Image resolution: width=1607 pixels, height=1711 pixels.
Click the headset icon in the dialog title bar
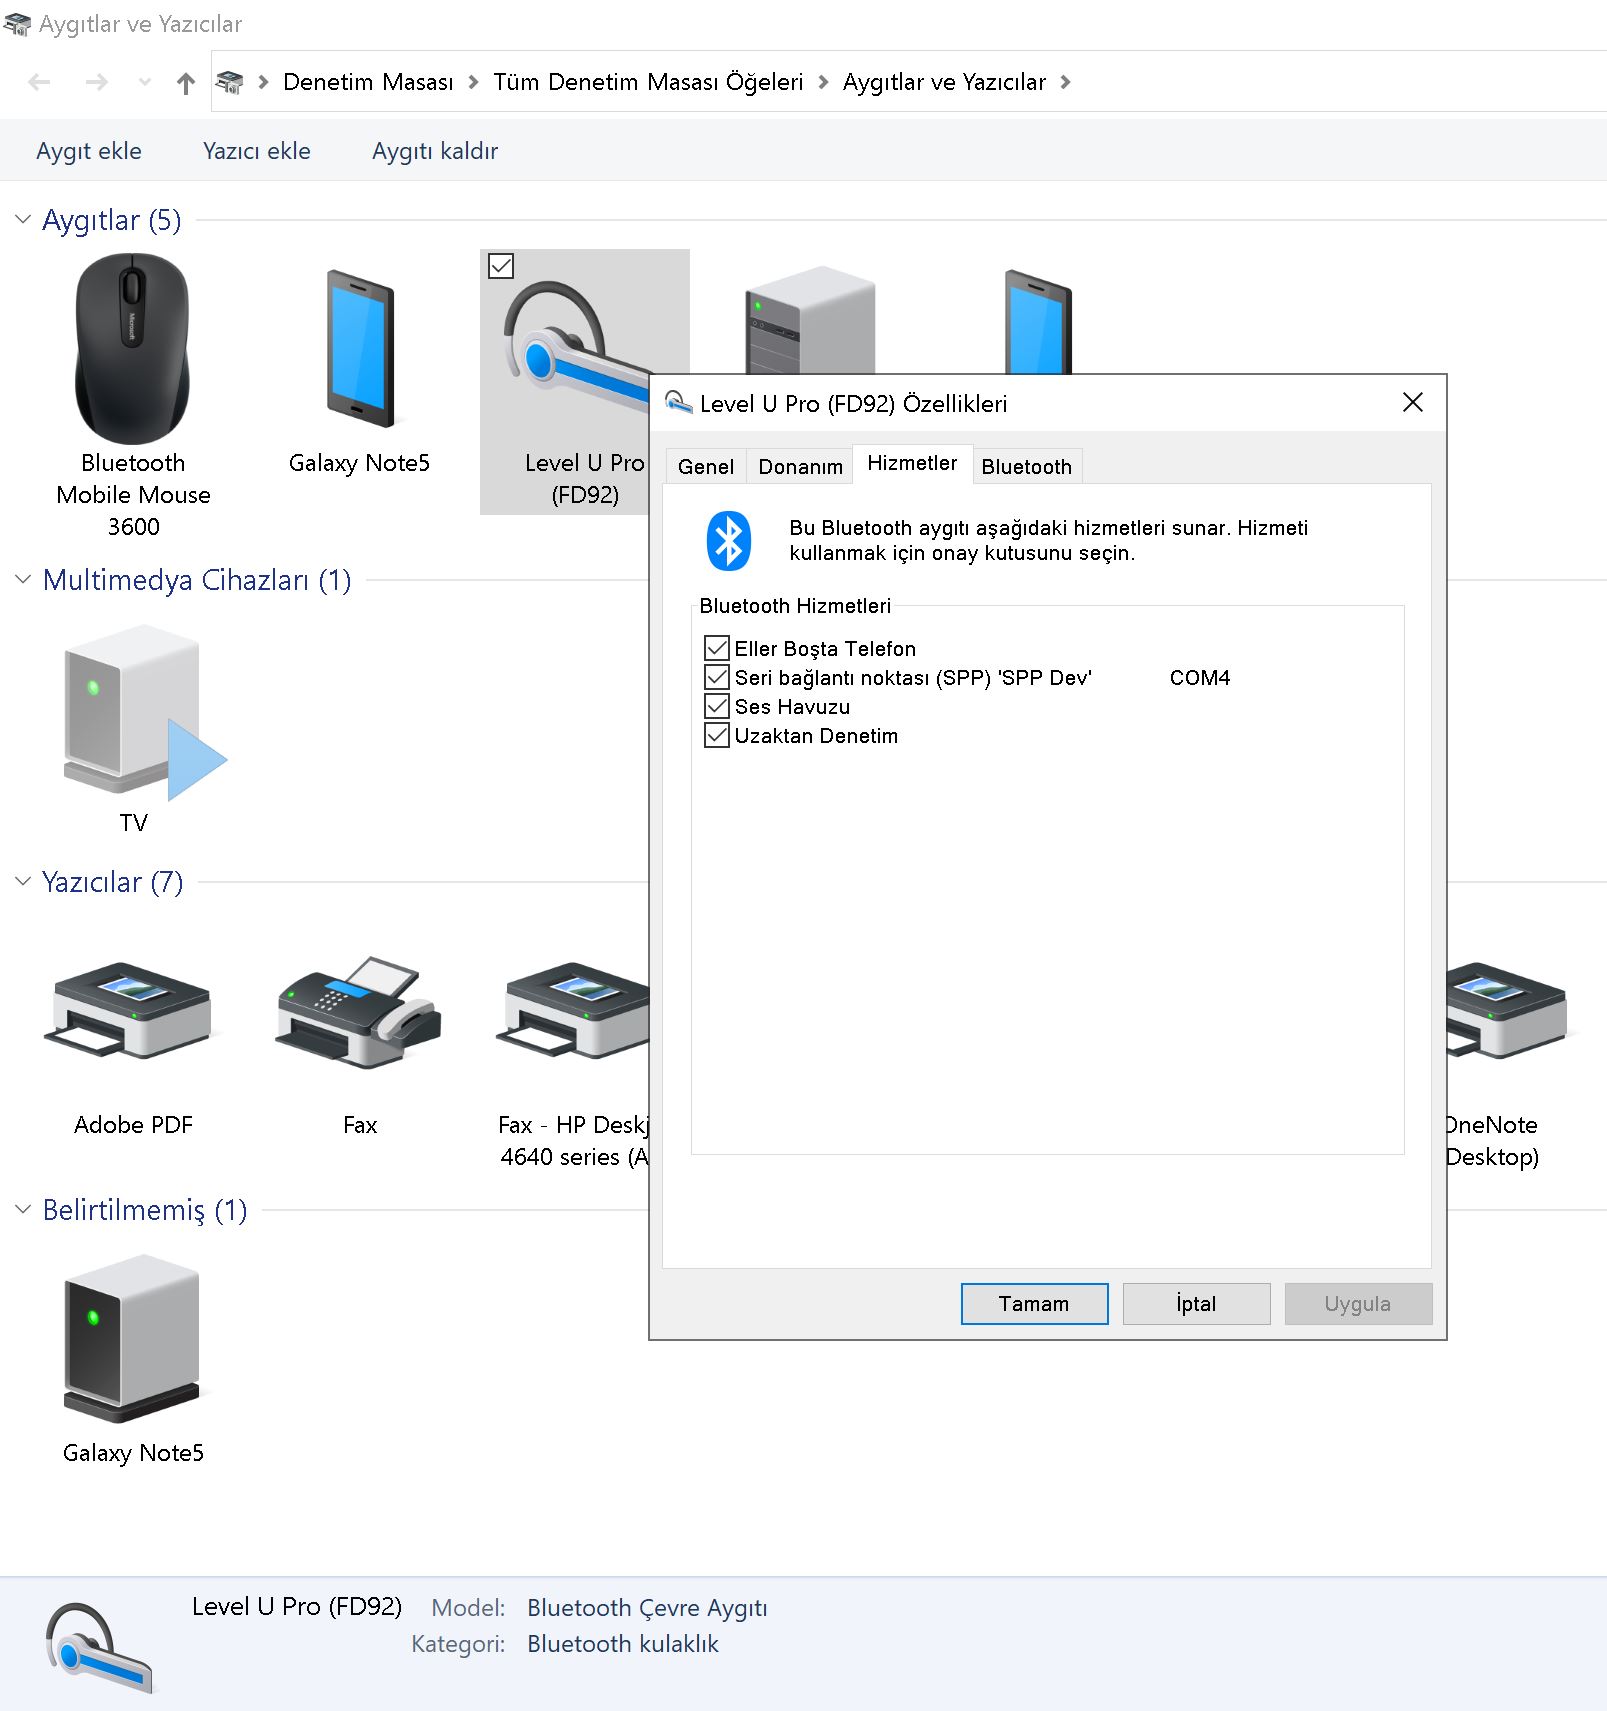tap(678, 402)
